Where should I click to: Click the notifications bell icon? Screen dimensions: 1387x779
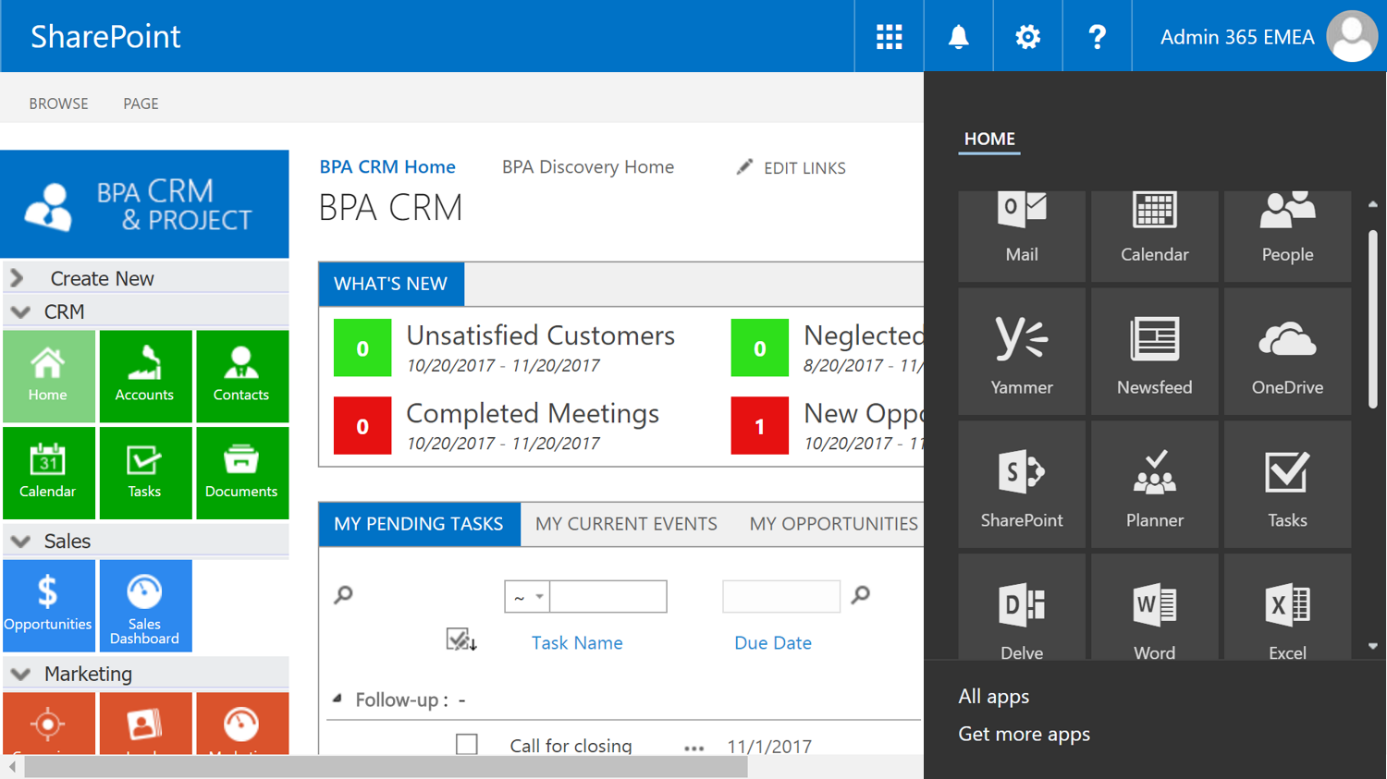(958, 37)
